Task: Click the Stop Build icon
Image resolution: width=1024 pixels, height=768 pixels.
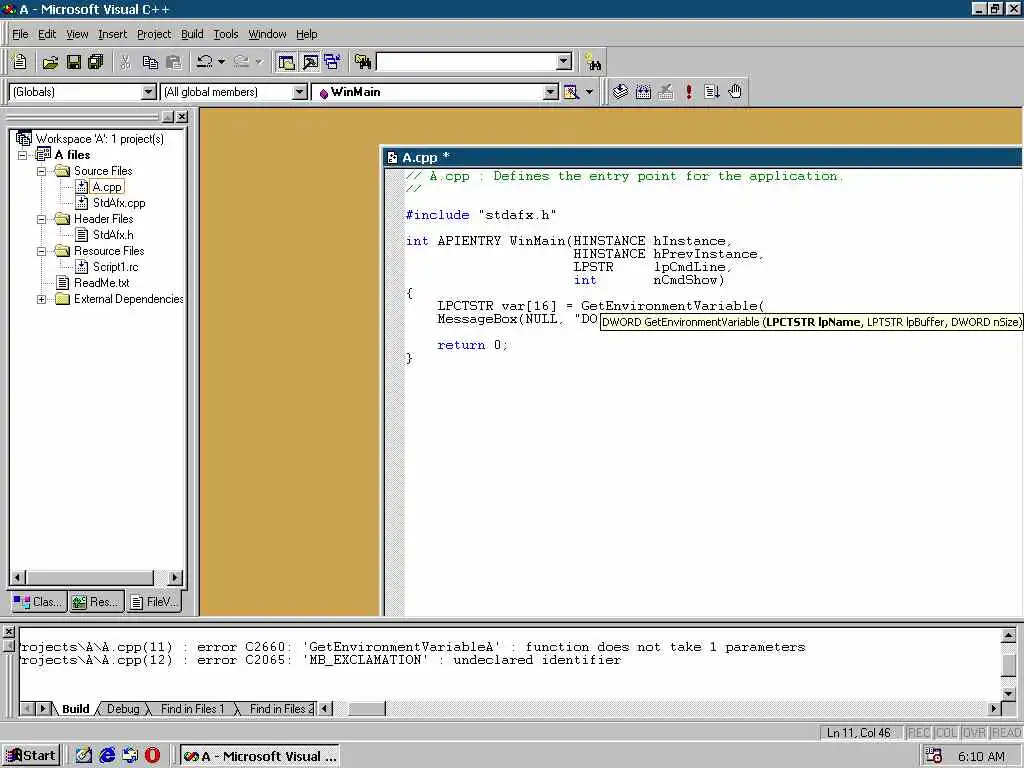Action: pos(665,91)
